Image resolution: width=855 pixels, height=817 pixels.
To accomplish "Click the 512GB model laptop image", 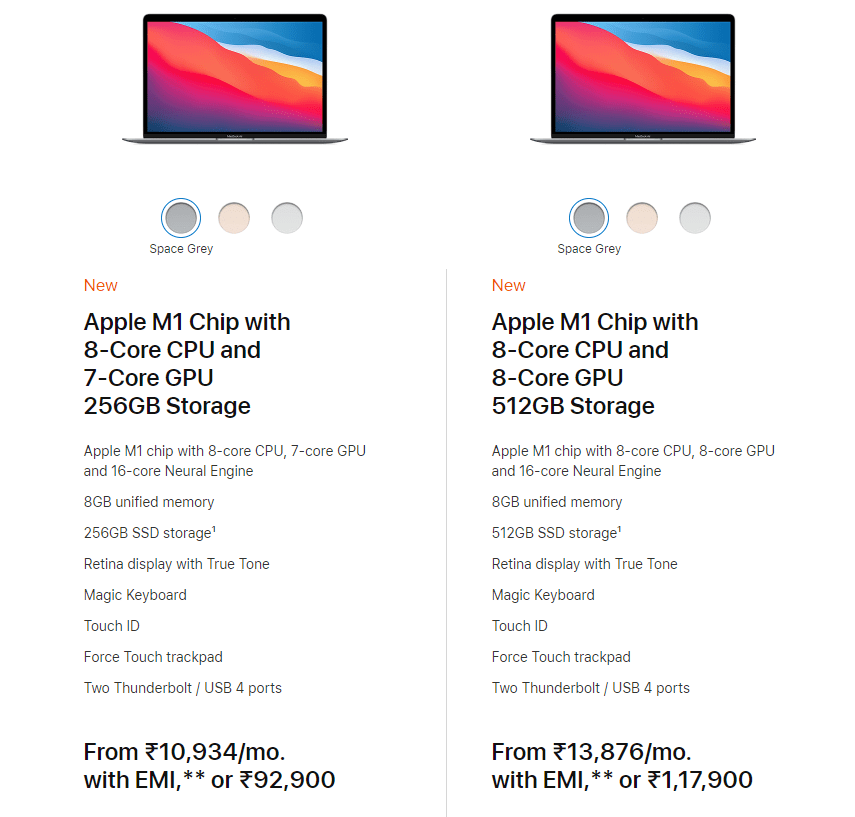I will coord(643,79).
